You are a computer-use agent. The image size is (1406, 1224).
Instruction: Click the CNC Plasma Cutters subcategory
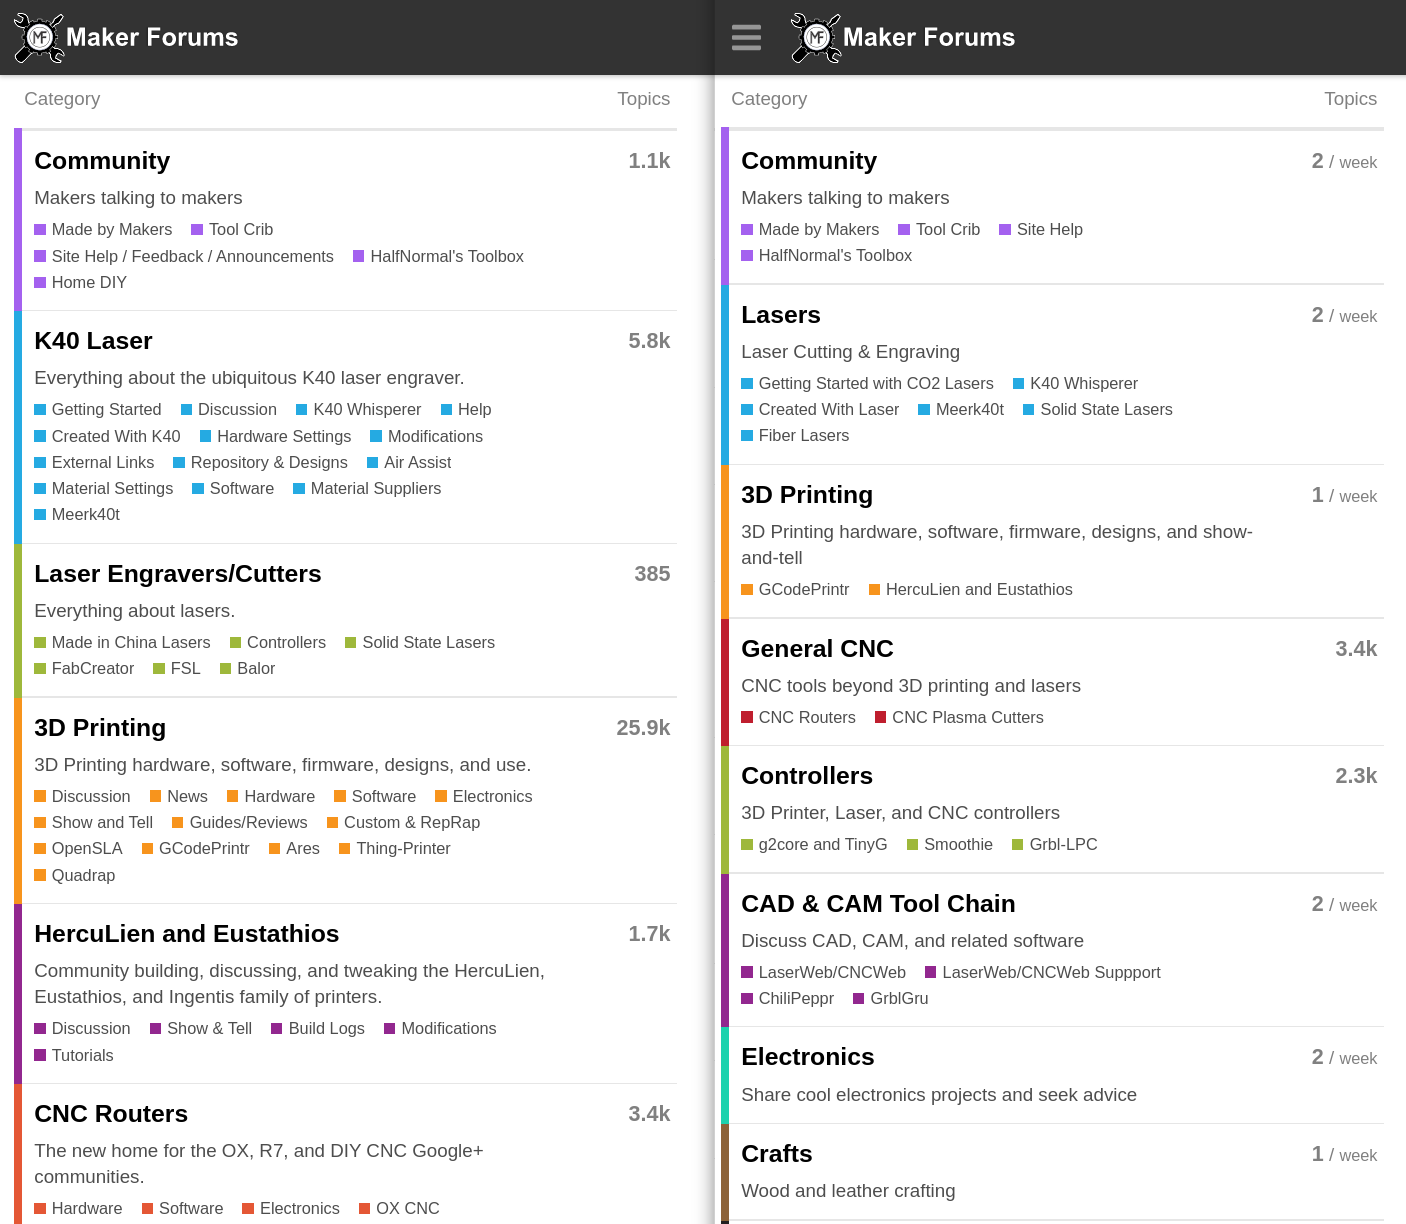pos(967,717)
